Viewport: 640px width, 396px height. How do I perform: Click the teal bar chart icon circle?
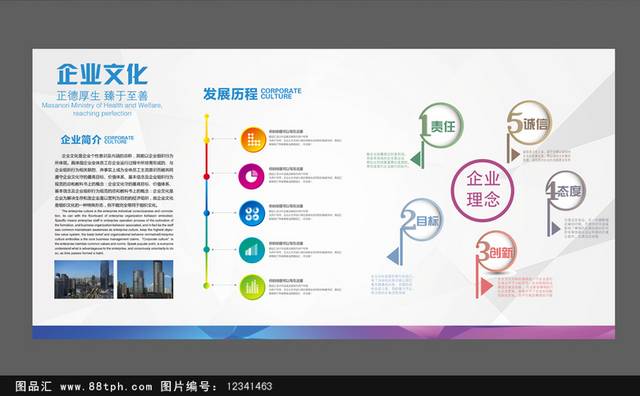(x=252, y=250)
